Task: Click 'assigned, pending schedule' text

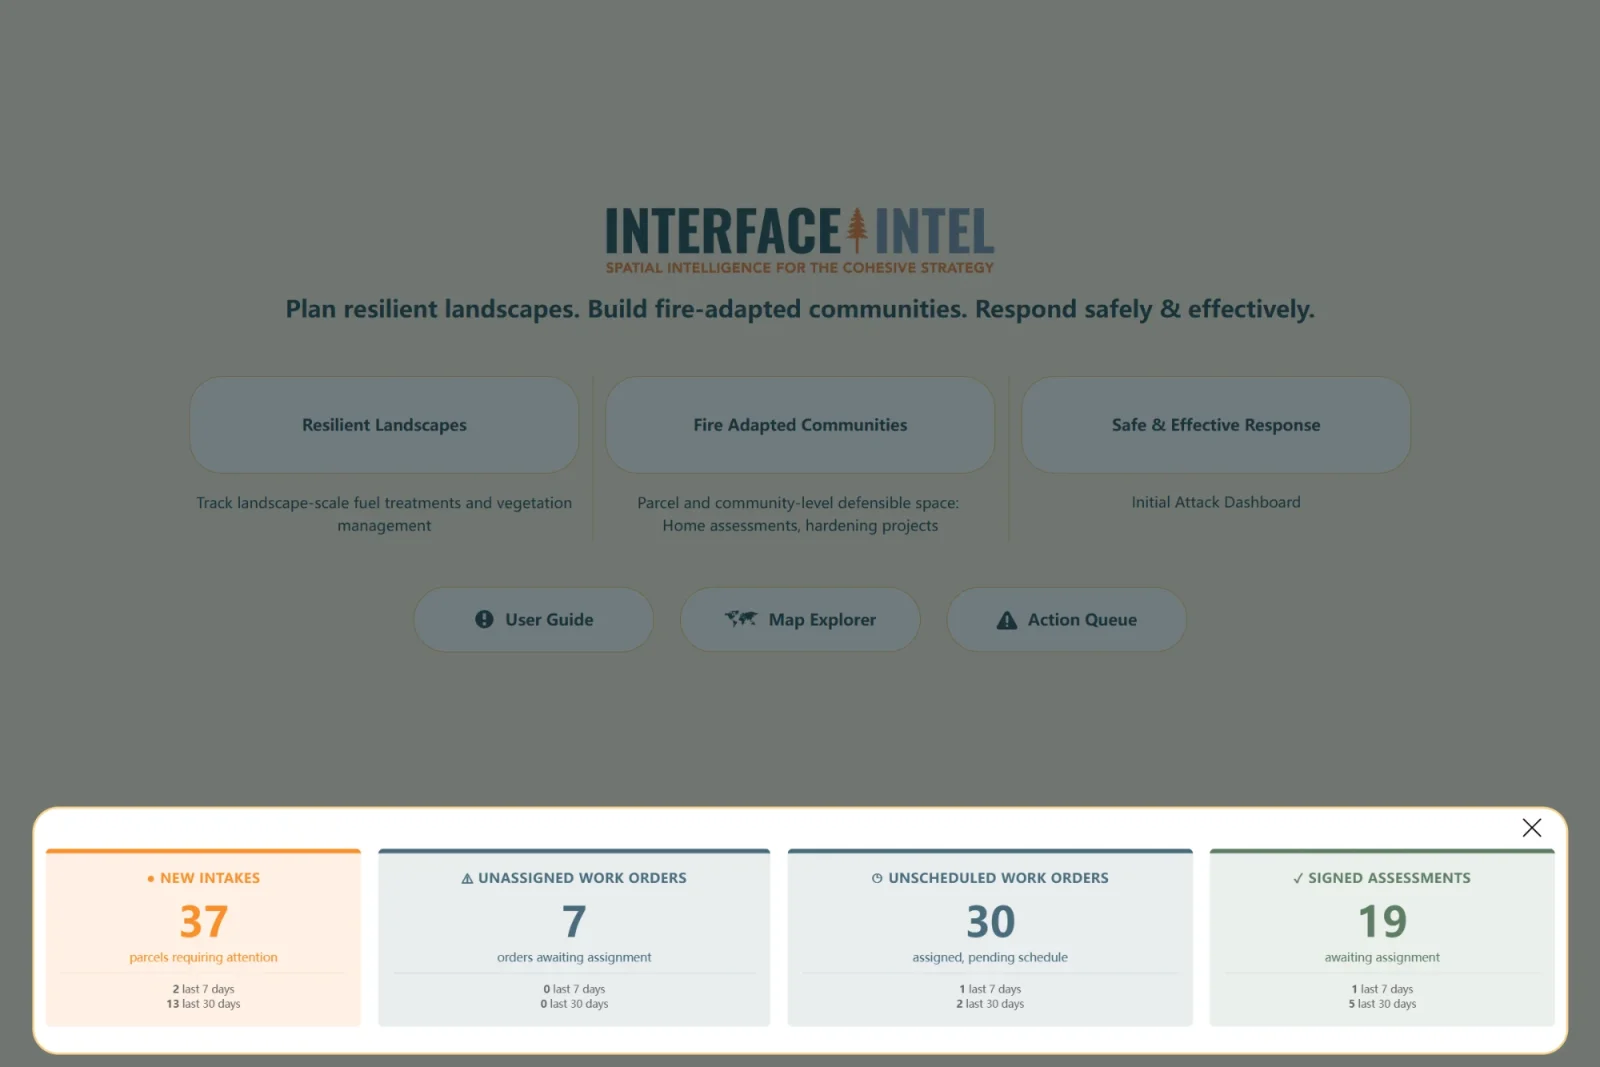Action: tap(990, 957)
